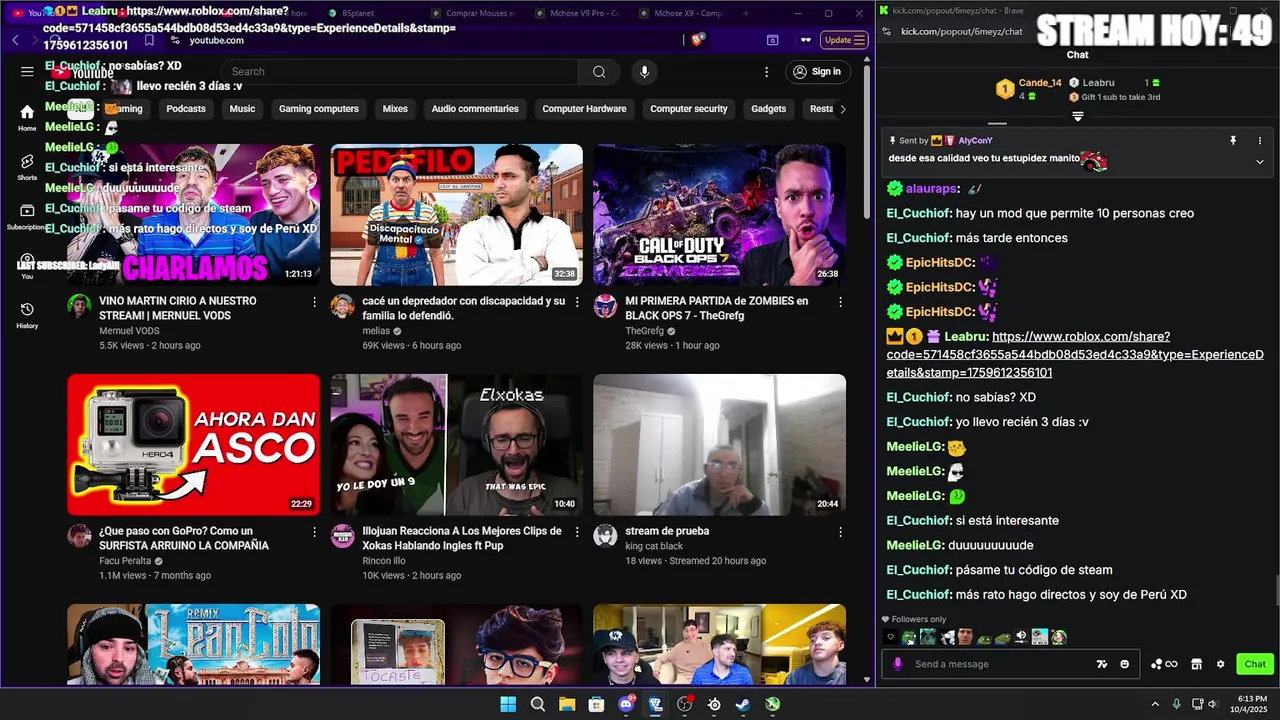
Task: Open options for TheGrefg Zombies video
Action: (x=840, y=302)
